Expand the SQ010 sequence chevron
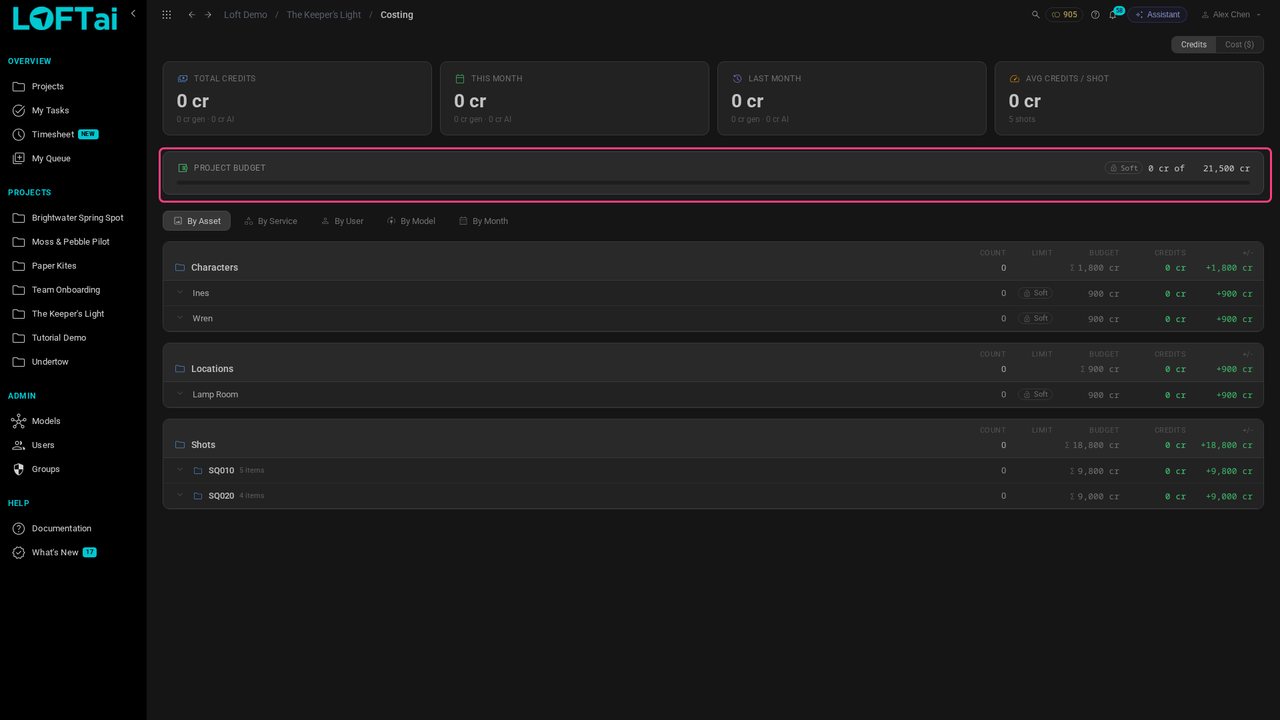1280x720 pixels. (x=180, y=470)
